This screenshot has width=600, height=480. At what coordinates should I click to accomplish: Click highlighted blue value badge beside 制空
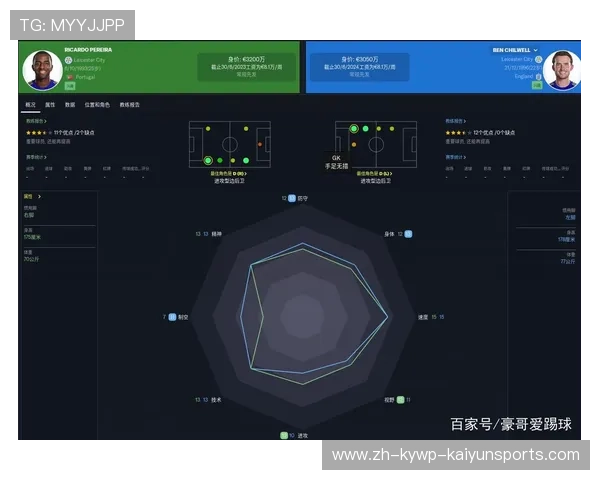click(x=173, y=317)
